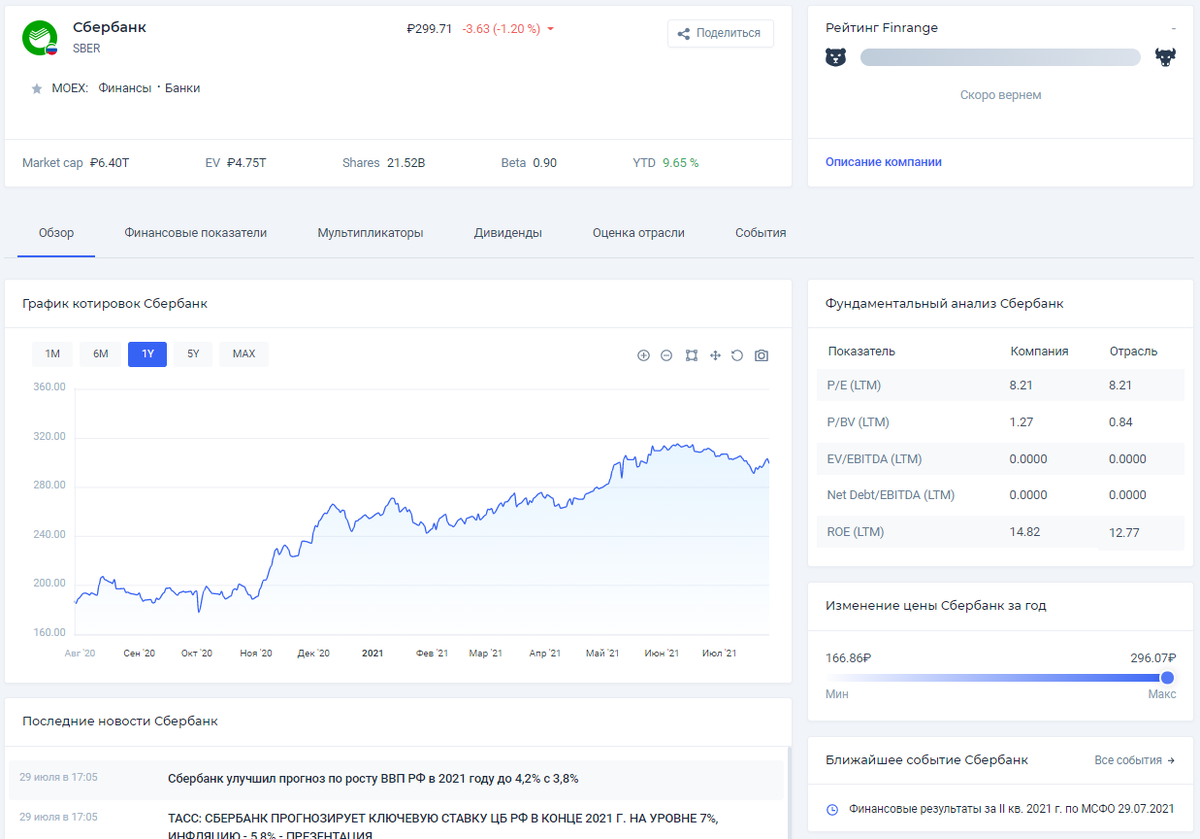This screenshot has width=1200, height=839.
Task: Click the 2021 label on chart axis
Action: 372,653
